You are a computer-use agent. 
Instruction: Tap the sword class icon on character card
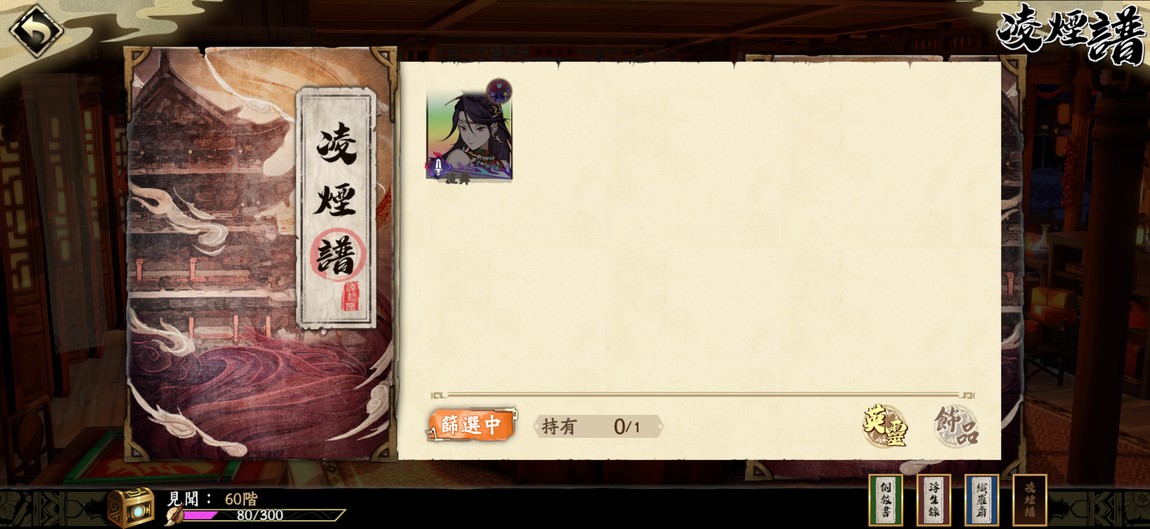coord(439,168)
